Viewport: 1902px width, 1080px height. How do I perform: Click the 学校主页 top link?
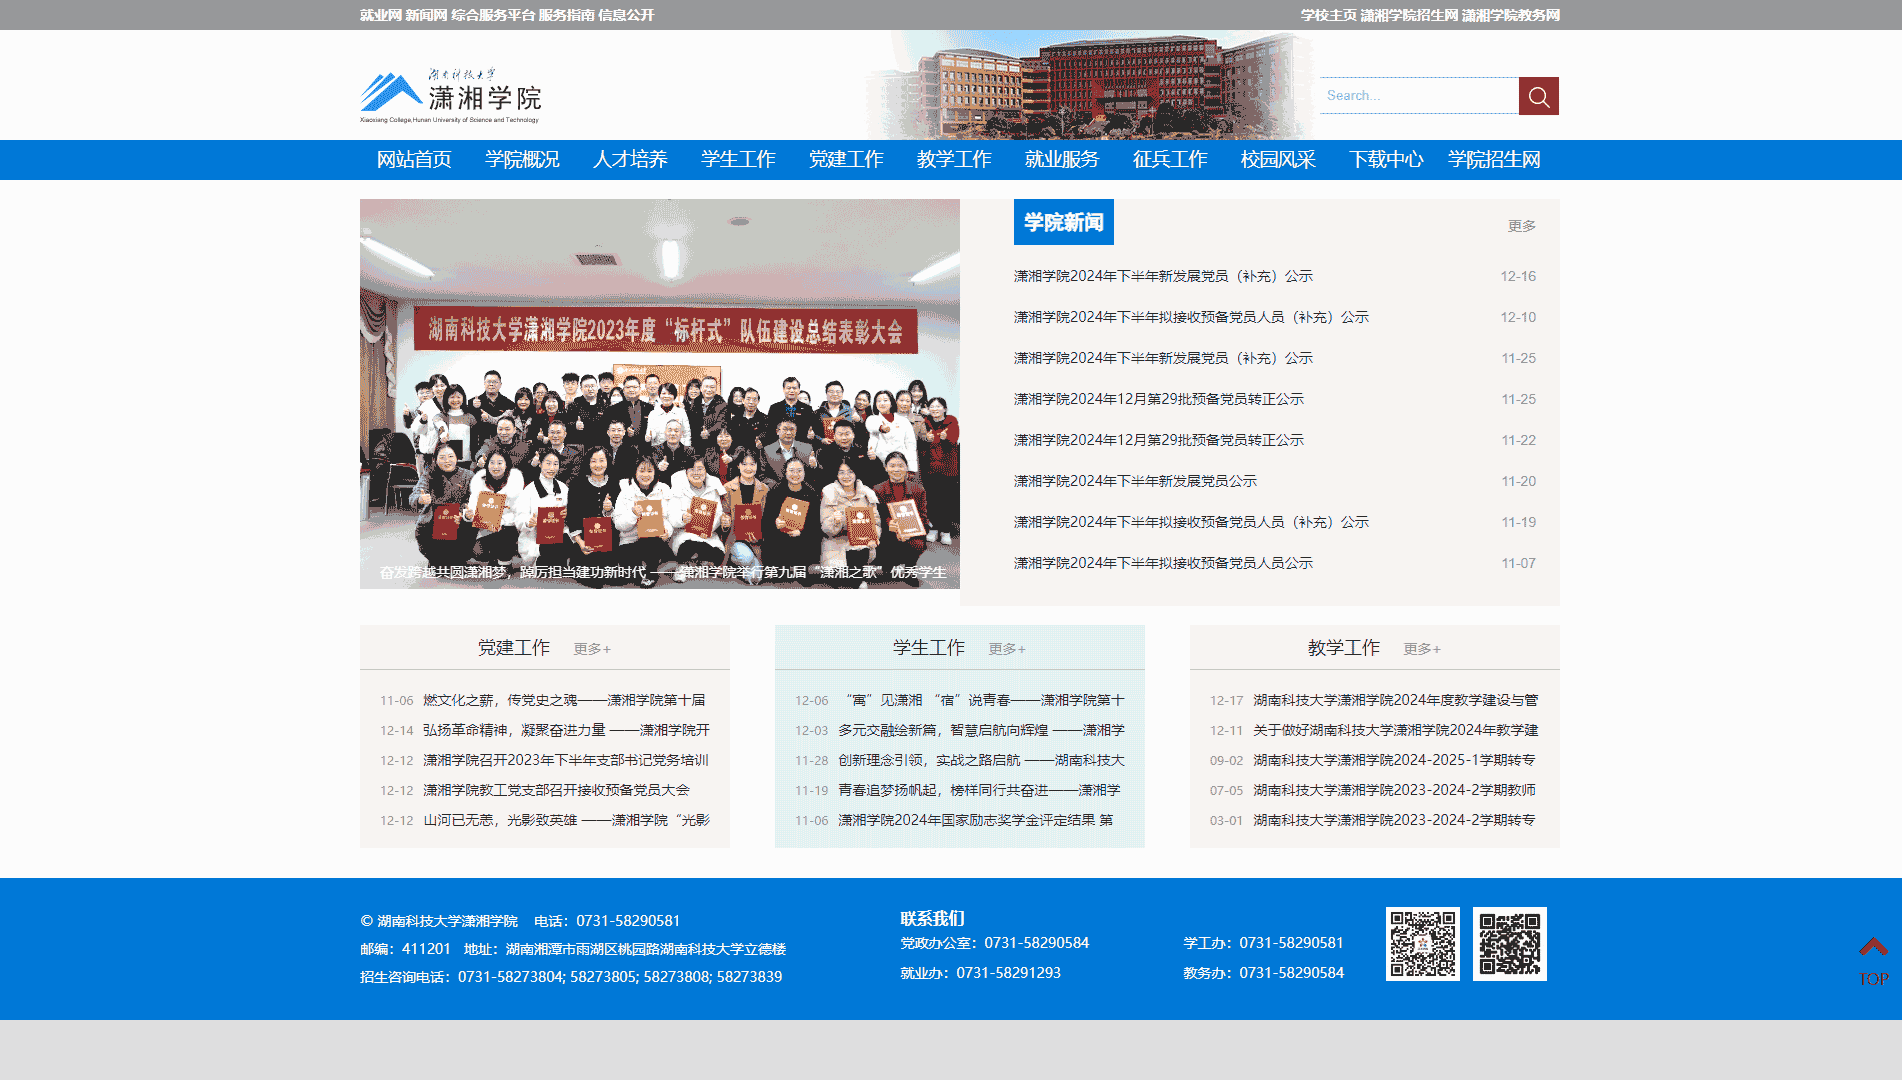point(1328,15)
